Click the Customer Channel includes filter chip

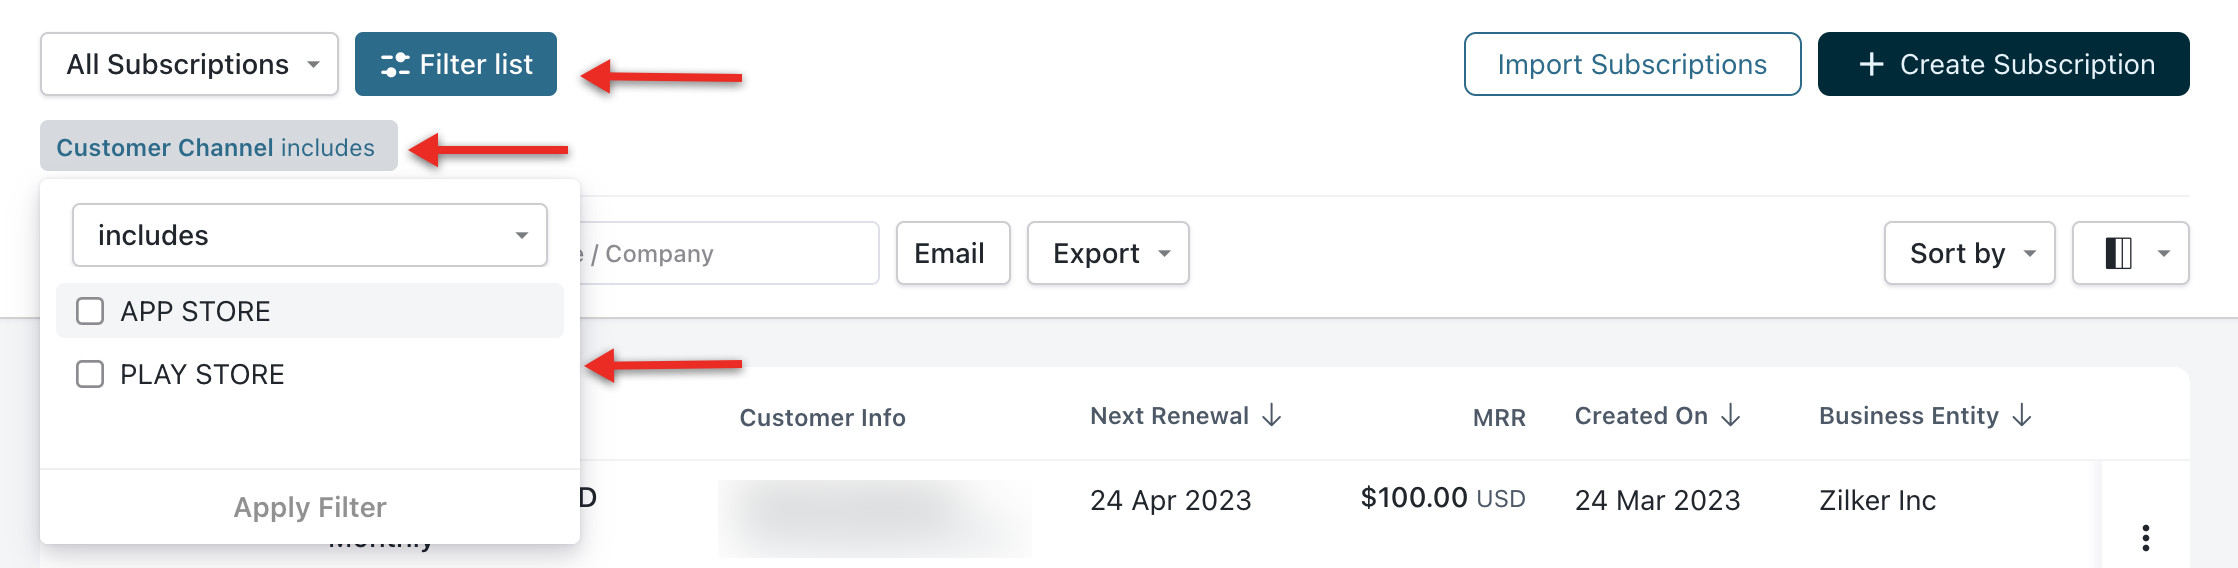(x=217, y=147)
